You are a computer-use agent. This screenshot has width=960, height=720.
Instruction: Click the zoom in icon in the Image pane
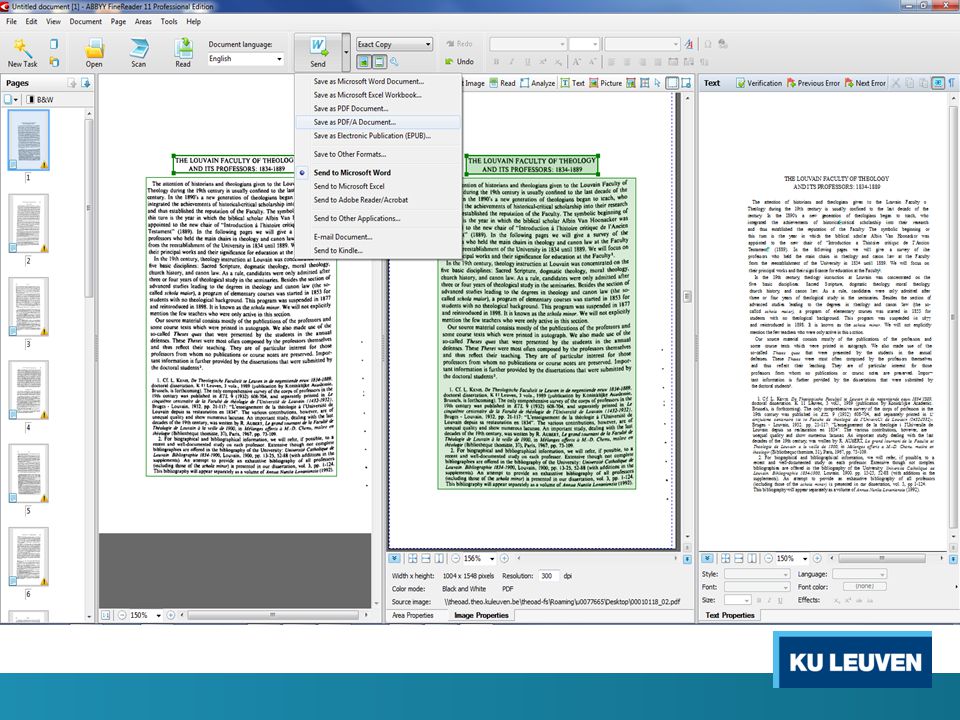[504, 558]
